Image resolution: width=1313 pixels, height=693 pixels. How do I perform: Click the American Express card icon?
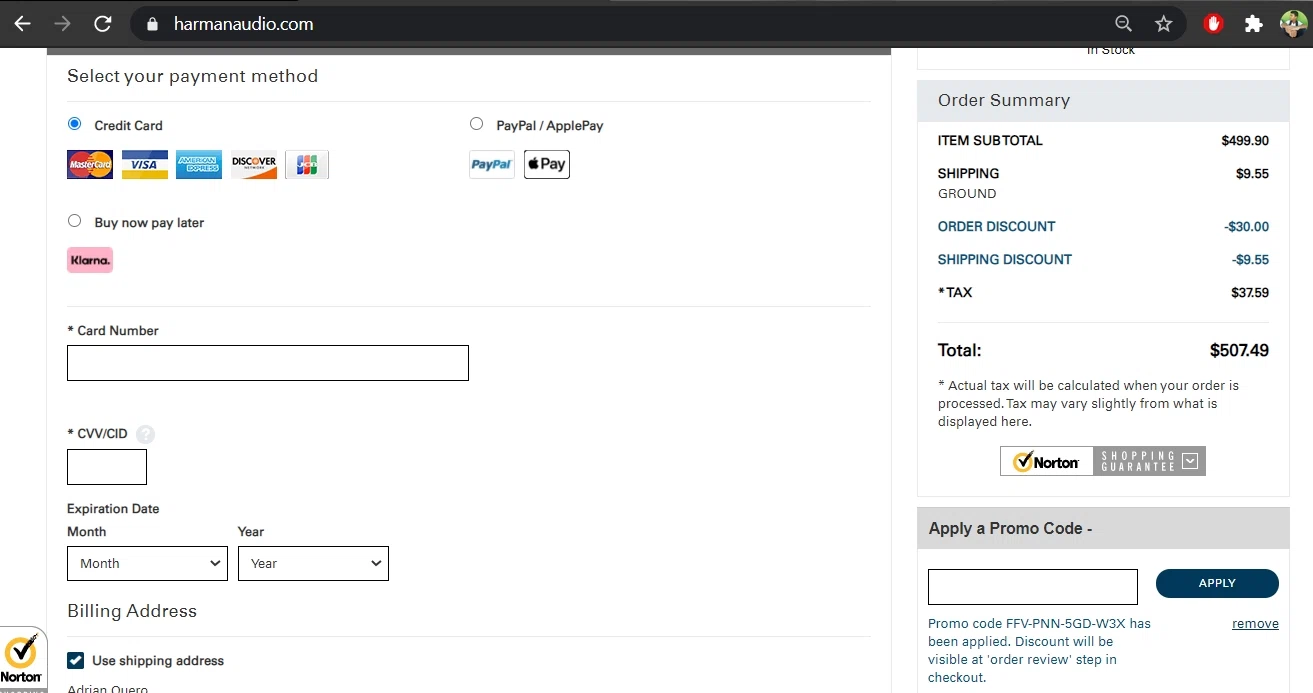(199, 165)
